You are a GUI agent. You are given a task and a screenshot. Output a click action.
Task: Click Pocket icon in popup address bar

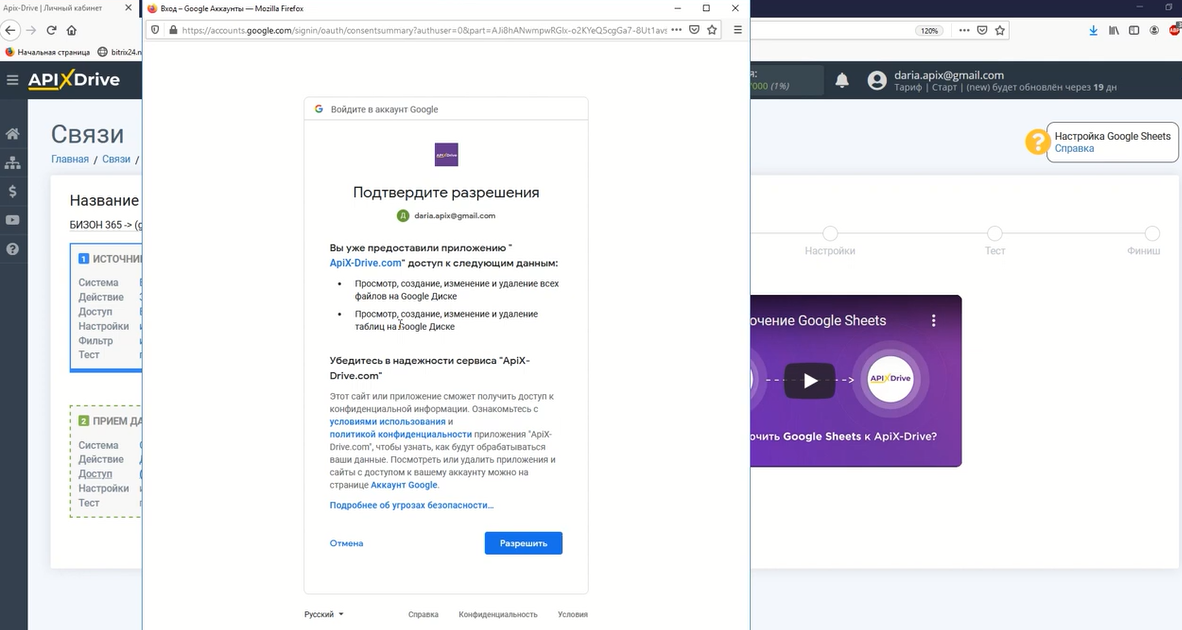pos(694,30)
